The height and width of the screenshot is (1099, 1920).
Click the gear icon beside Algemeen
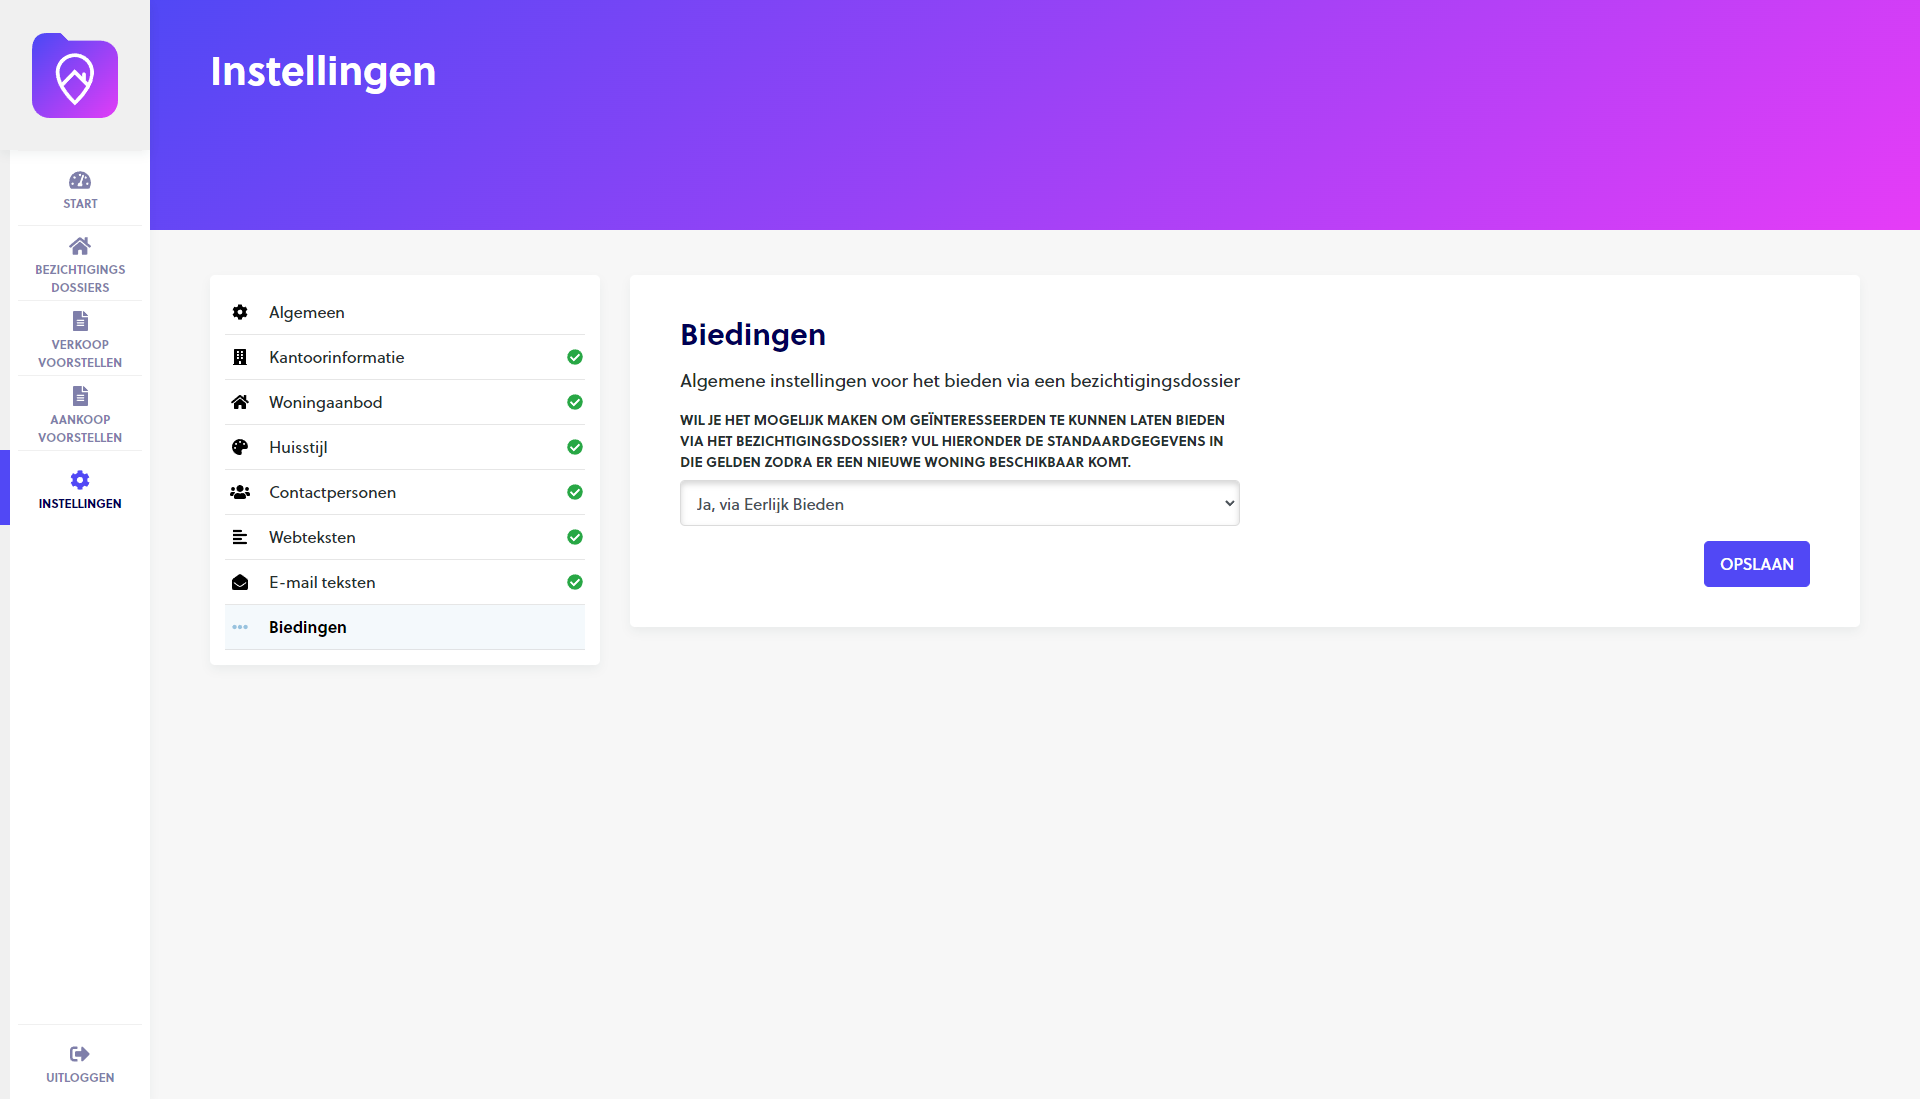tap(240, 312)
